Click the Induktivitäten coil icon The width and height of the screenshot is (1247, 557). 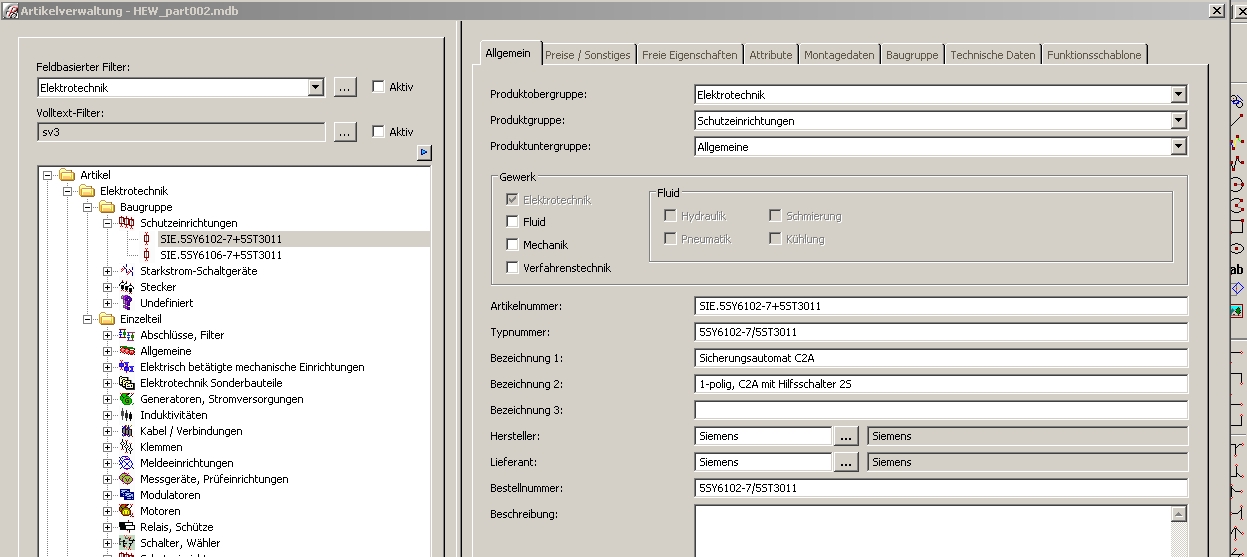pos(127,415)
